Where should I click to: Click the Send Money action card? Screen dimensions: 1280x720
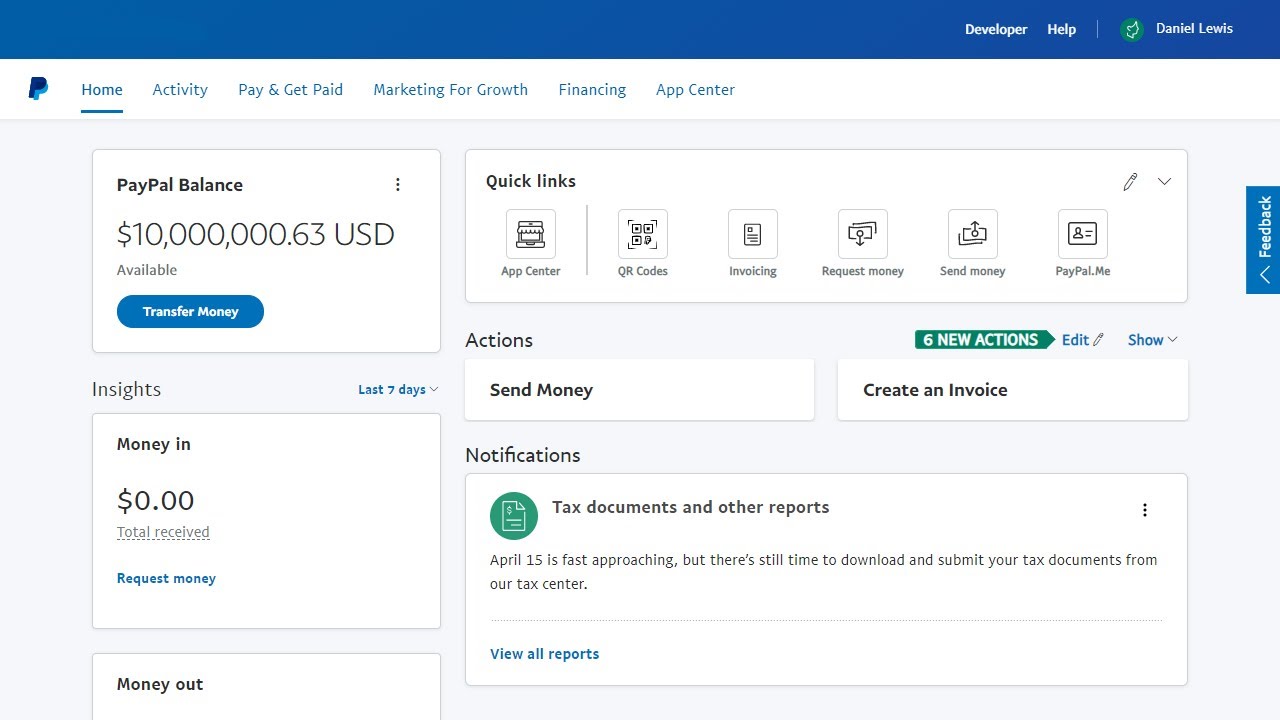[640, 390]
